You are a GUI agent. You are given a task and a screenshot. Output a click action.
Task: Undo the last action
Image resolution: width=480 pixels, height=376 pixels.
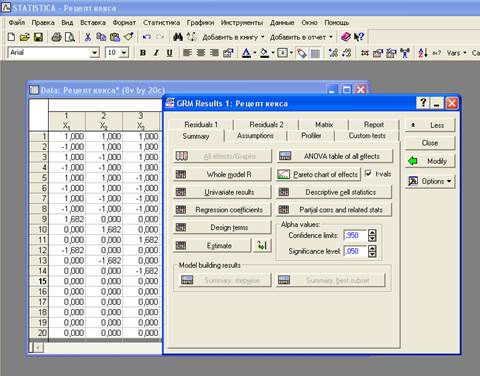(x=146, y=37)
